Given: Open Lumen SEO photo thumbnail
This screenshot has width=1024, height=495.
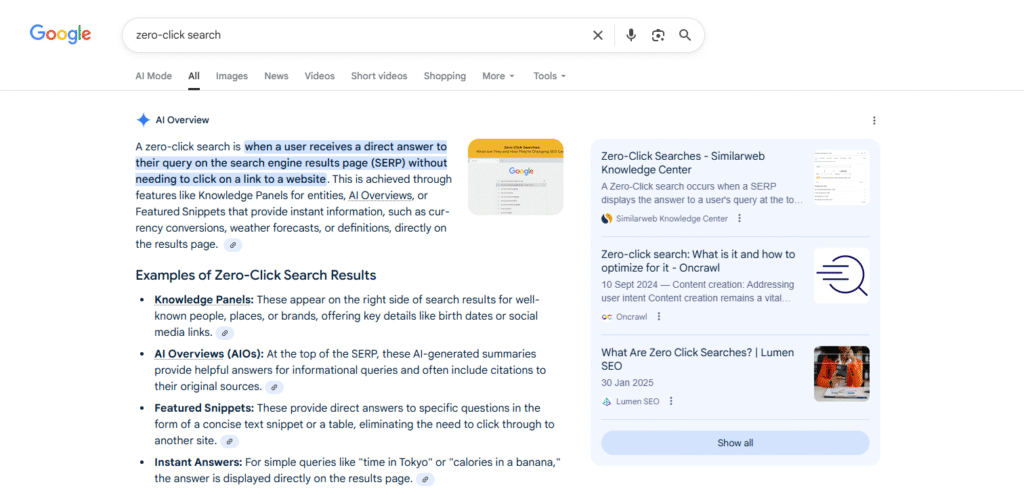Looking at the screenshot, I should (x=842, y=374).
